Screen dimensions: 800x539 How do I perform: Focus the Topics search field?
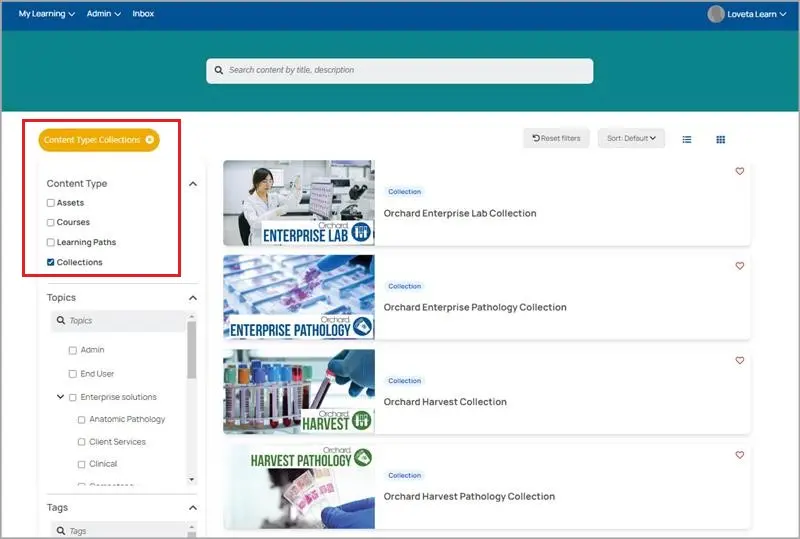118,321
